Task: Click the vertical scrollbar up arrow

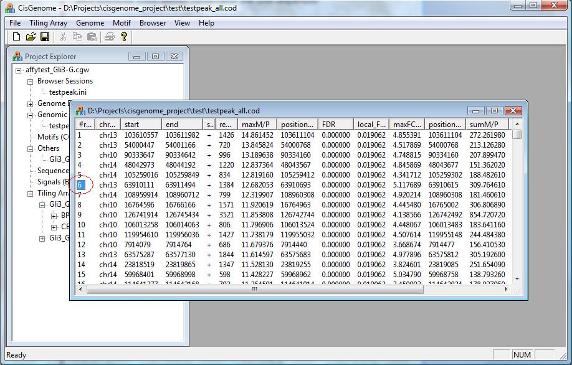Action: [517, 124]
